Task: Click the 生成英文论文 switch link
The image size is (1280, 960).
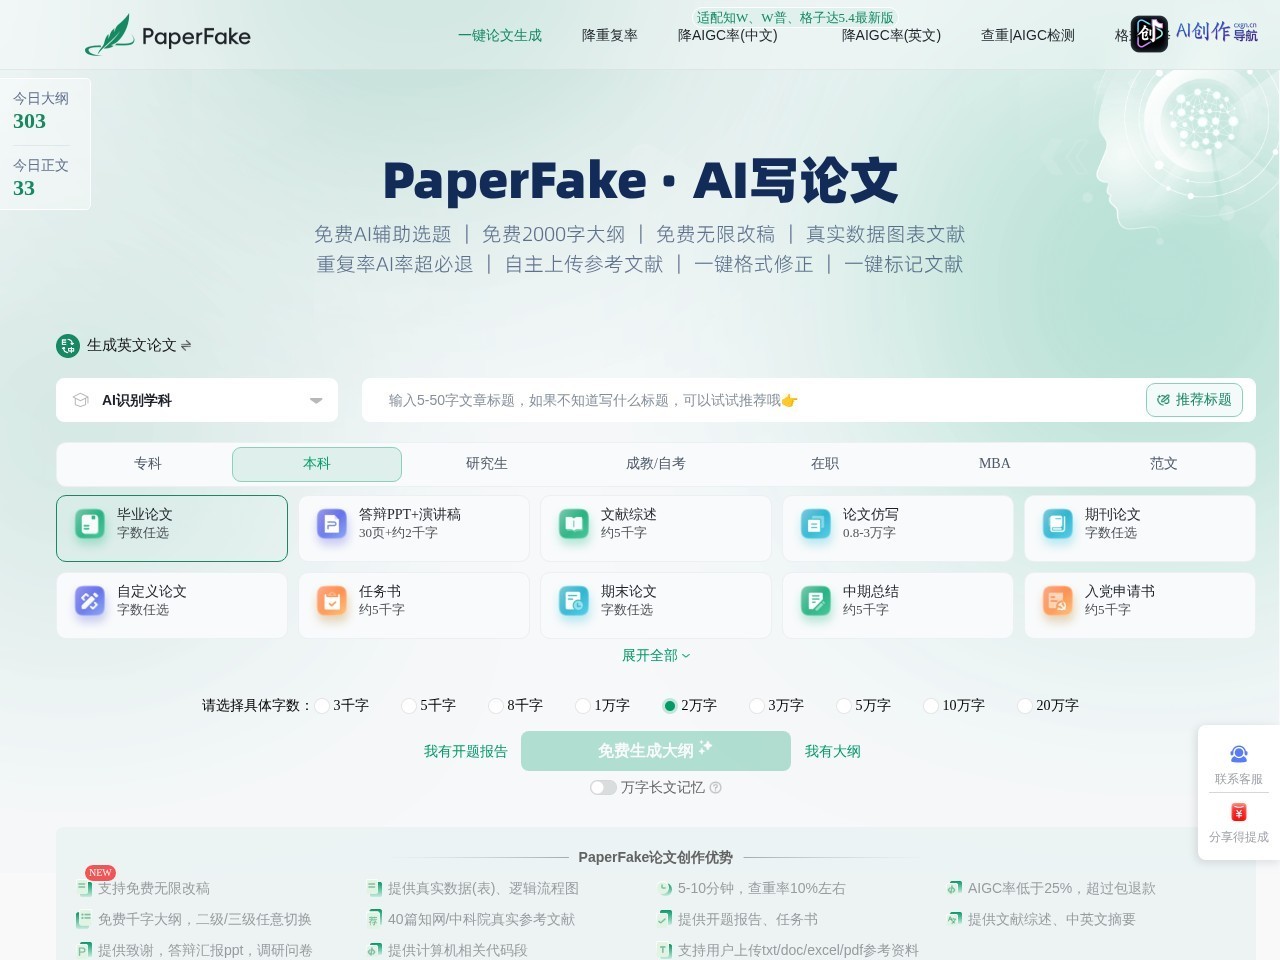Action: point(132,345)
